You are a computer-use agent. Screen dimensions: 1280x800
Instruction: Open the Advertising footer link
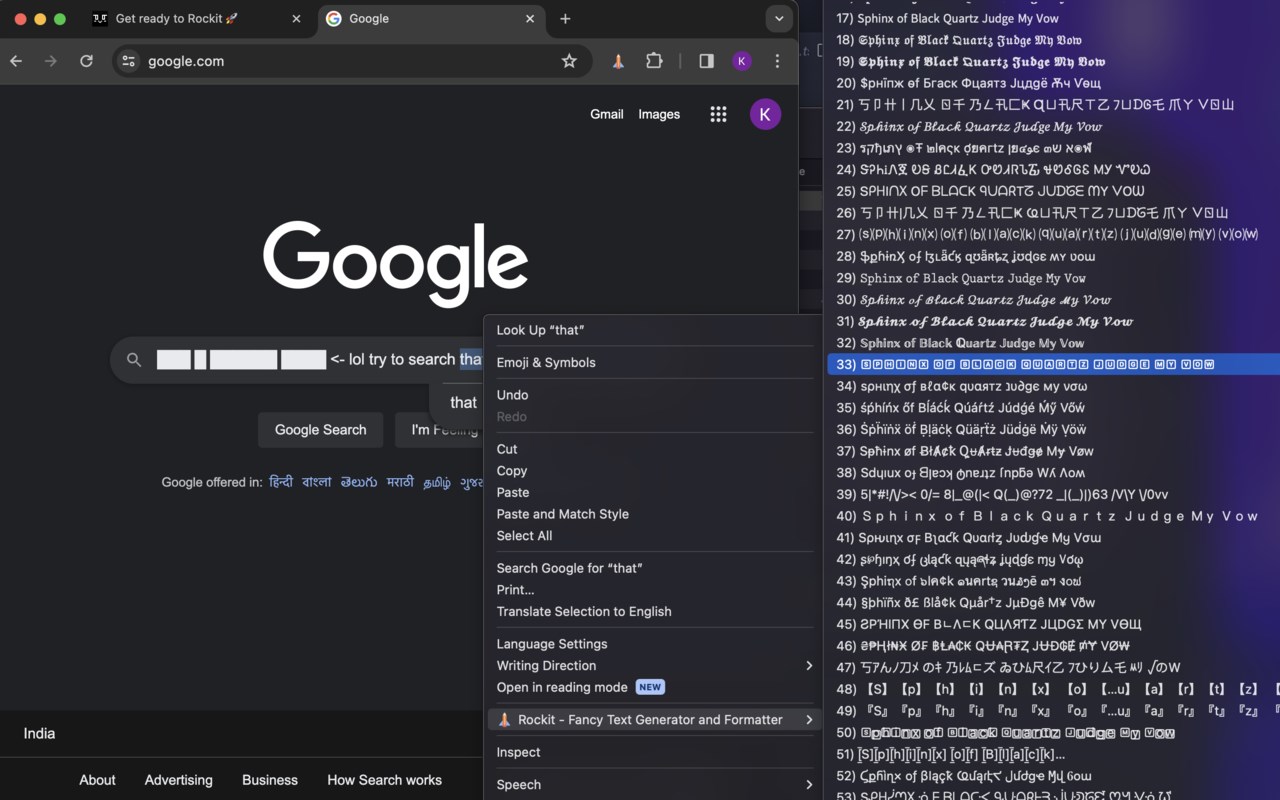click(179, 780)
